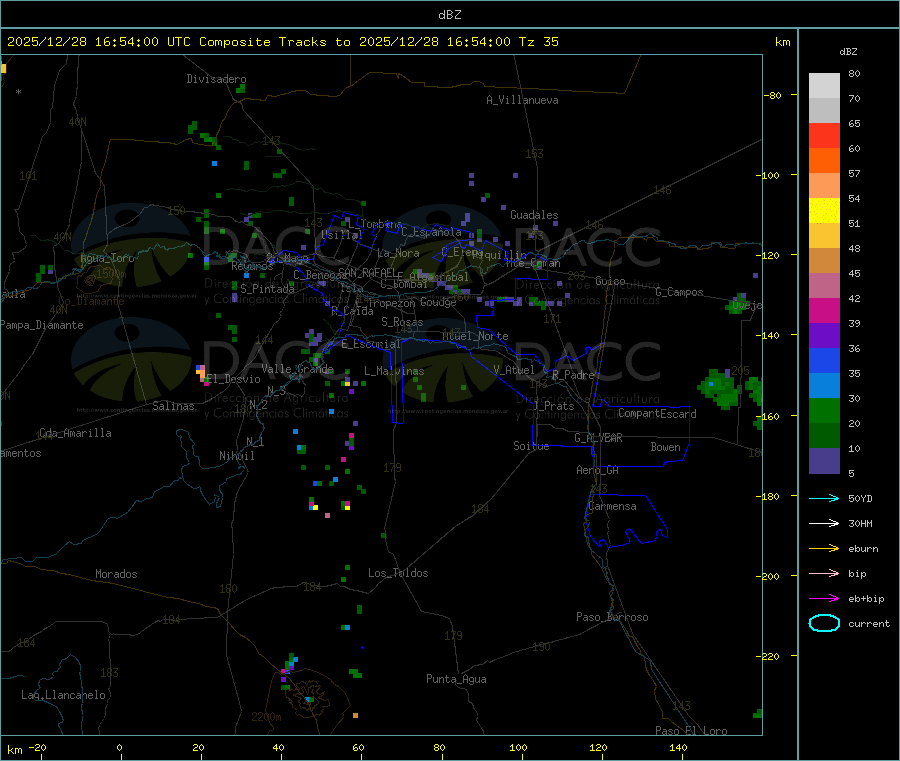Select the orange eburn arrow icon

coord(824,548)
